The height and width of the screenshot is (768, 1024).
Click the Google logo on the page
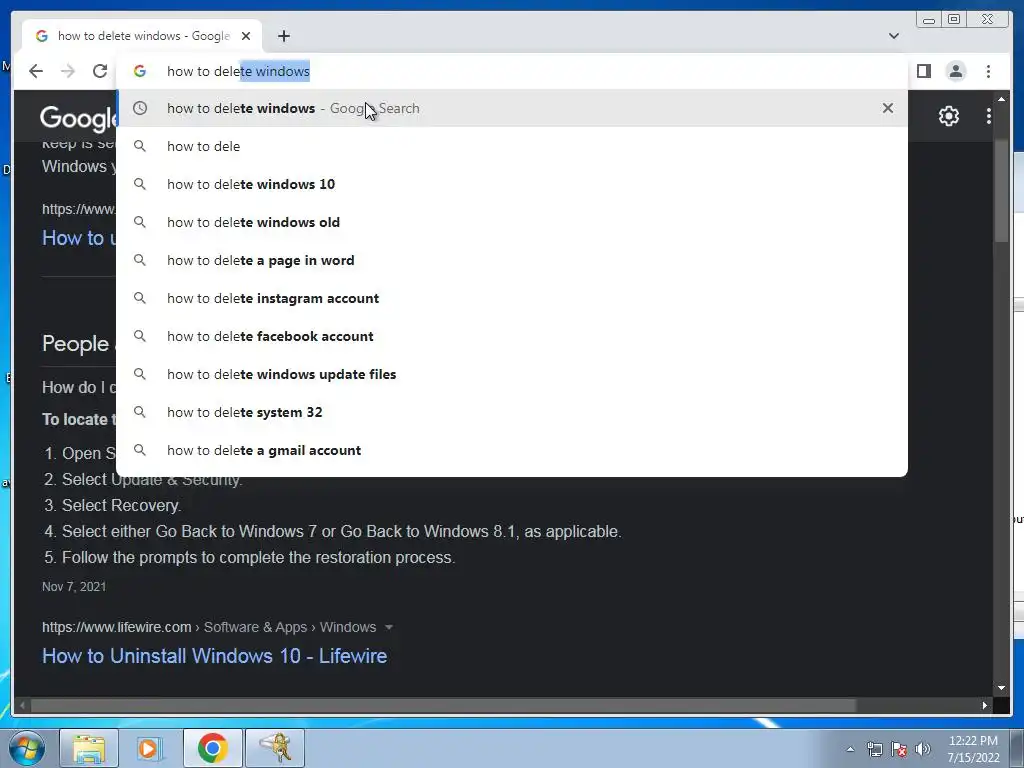[x=78, y=118]
